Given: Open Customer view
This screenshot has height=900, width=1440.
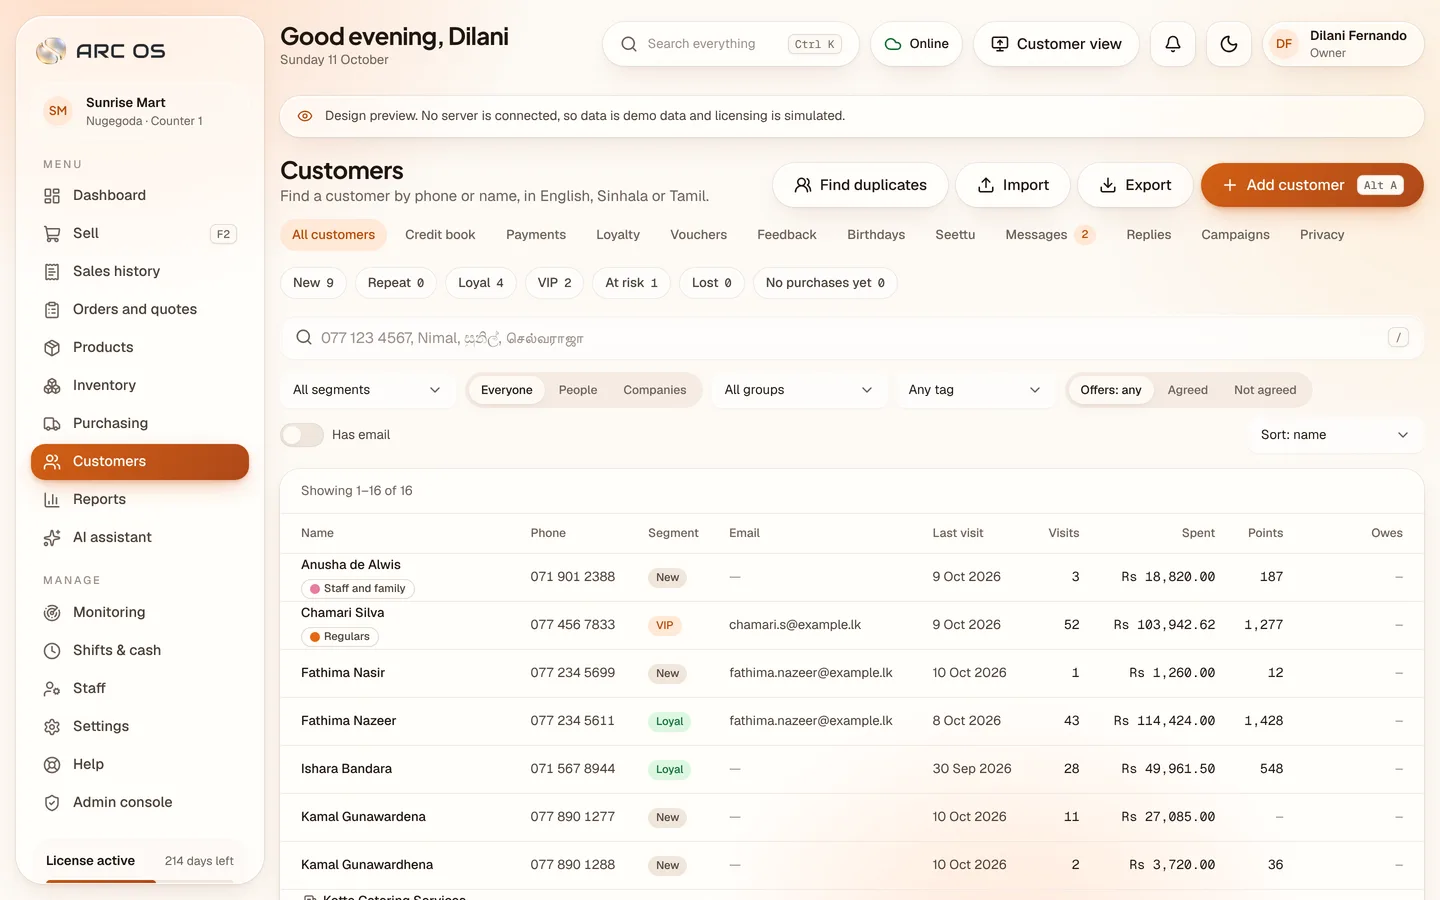Looking at the screenshot, I should 1056,44.
